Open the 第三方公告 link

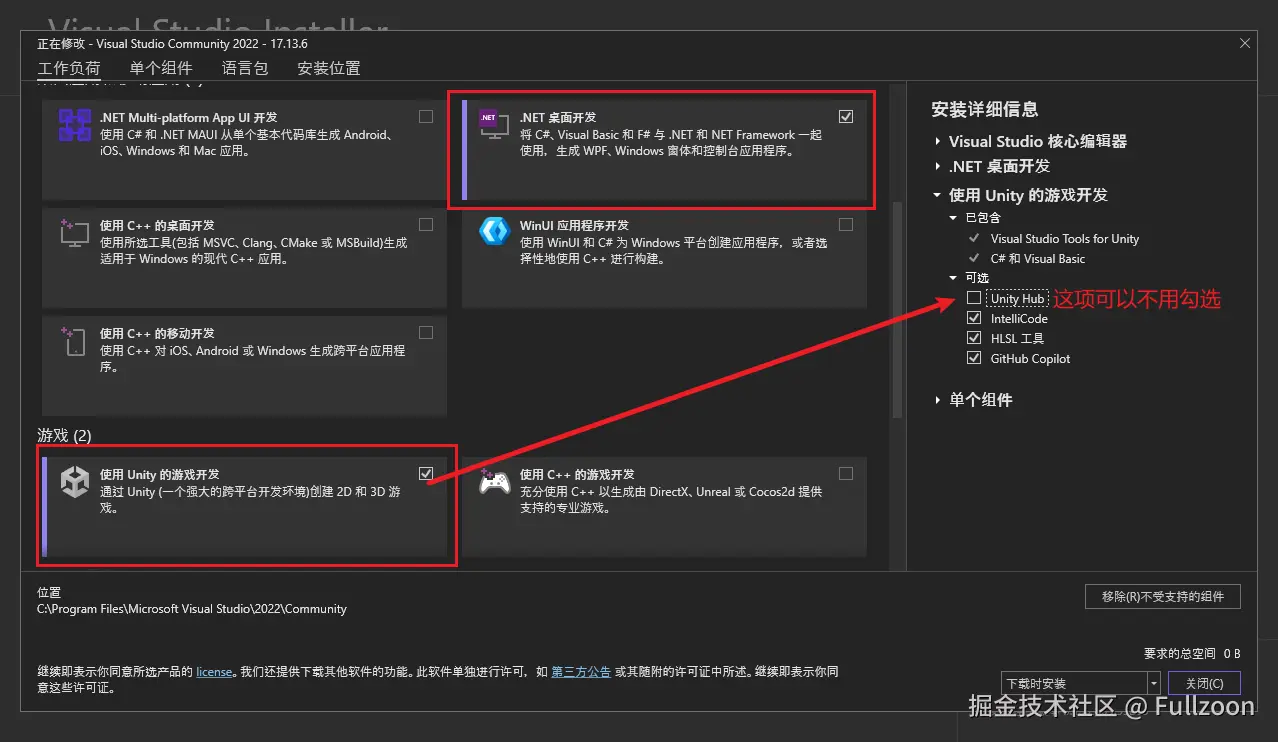click(581, 672)
